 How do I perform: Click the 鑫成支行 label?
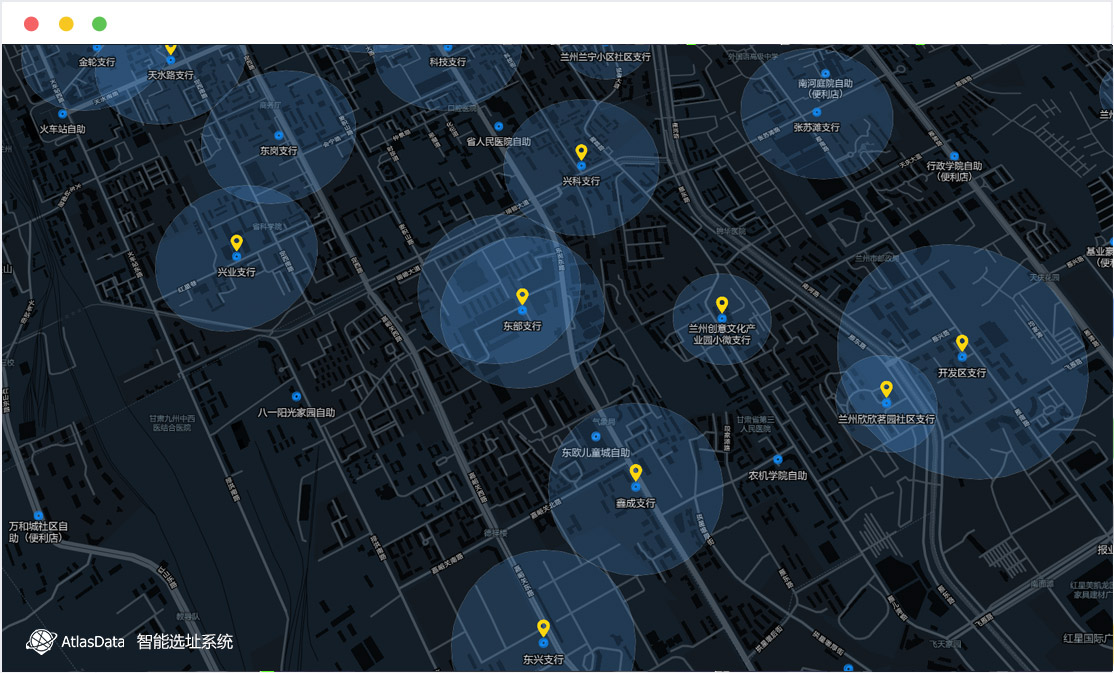pyautogui.click(x=636, y=503)
